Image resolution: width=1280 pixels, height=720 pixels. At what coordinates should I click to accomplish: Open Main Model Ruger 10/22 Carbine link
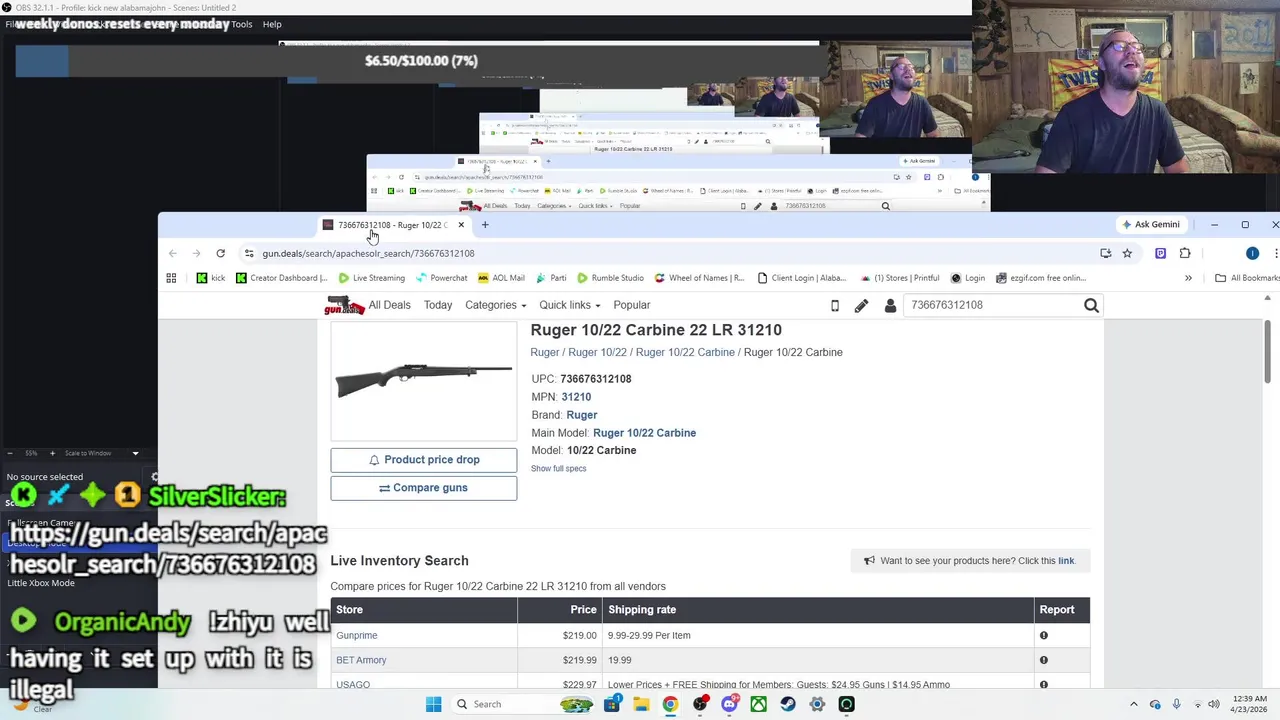click(x=644, y=433)
